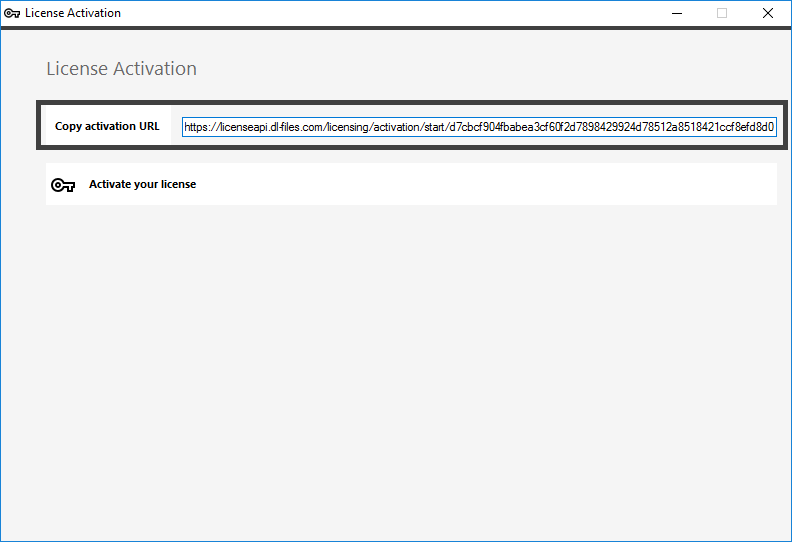The width and height of the screenshot is (792, 542).
Task: Focus the activation URL text field
Action: (479, 127)
